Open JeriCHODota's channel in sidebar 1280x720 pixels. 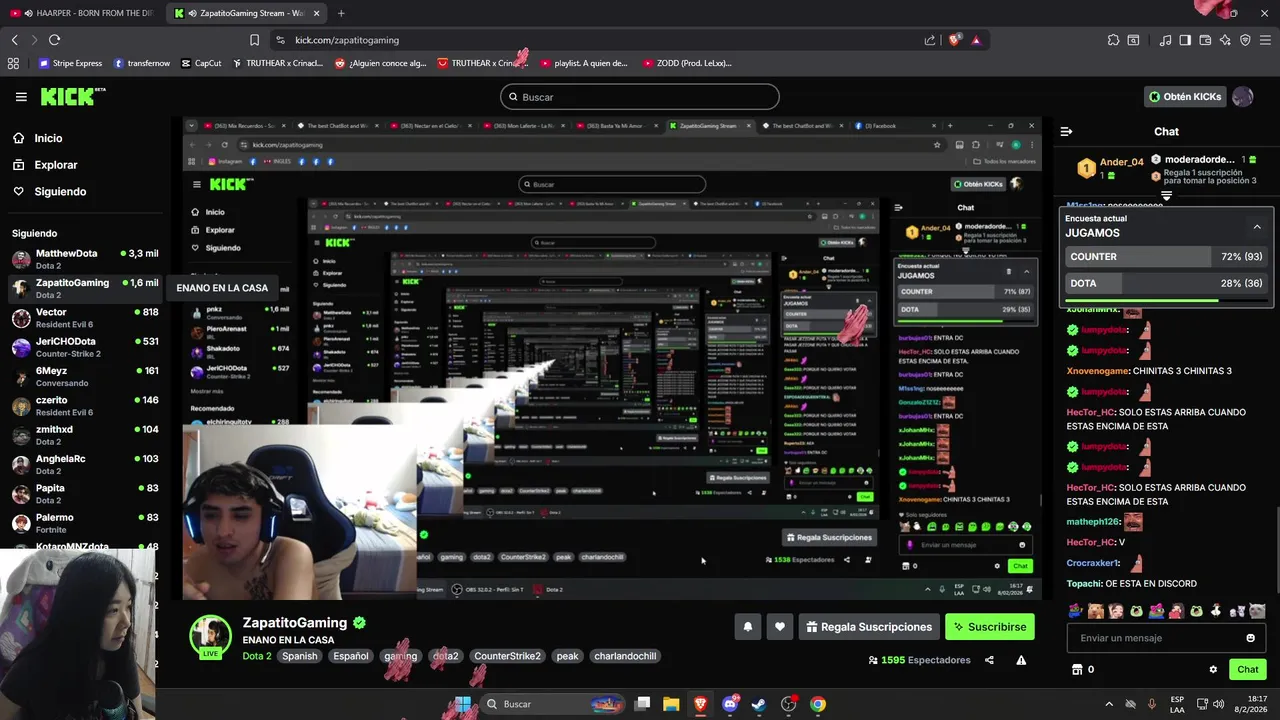[x=85, y=346]
